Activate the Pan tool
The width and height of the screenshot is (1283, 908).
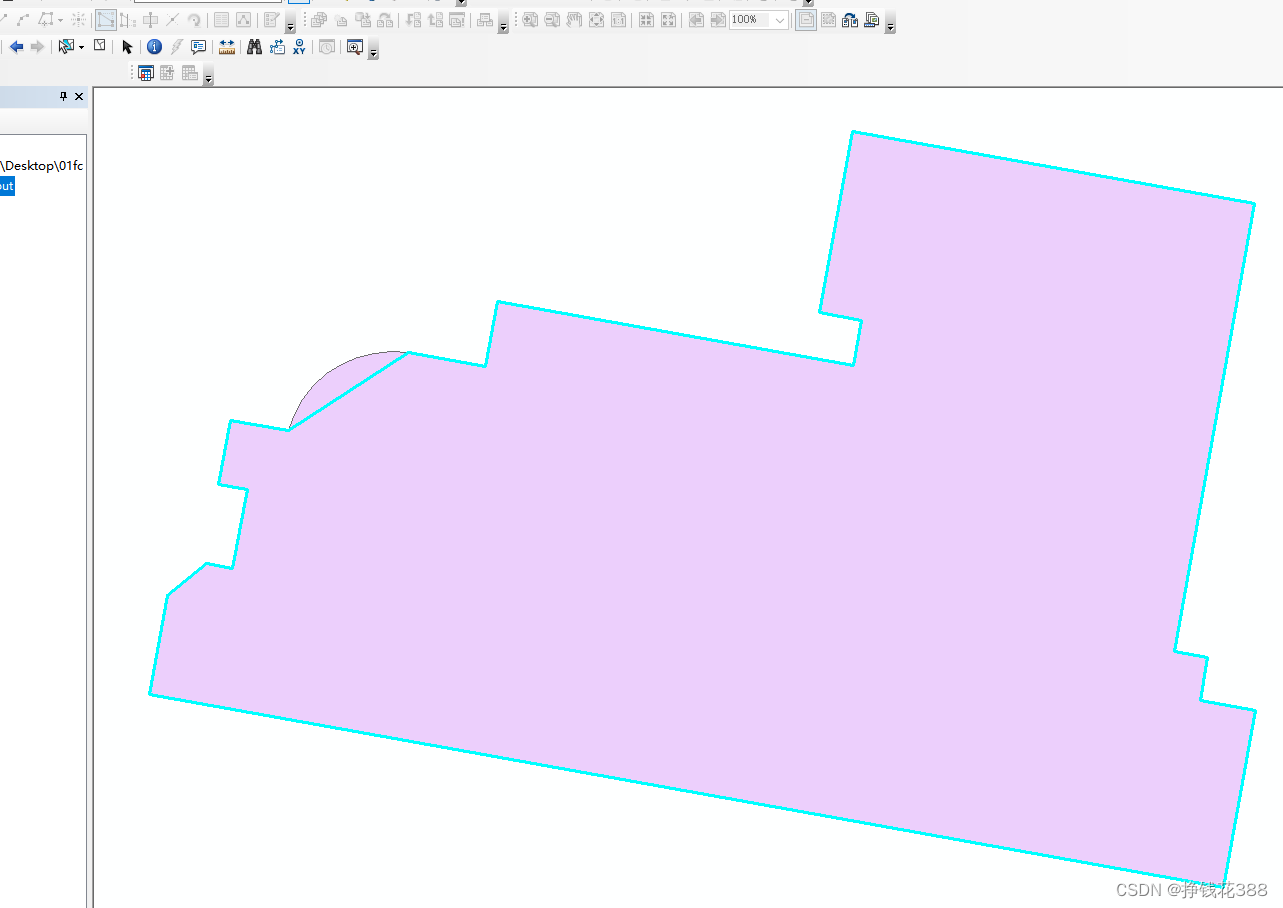tap(572, 20)
